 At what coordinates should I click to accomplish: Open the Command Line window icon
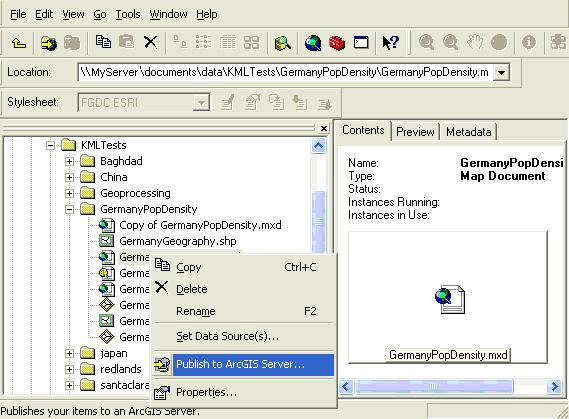coord(361,42)
